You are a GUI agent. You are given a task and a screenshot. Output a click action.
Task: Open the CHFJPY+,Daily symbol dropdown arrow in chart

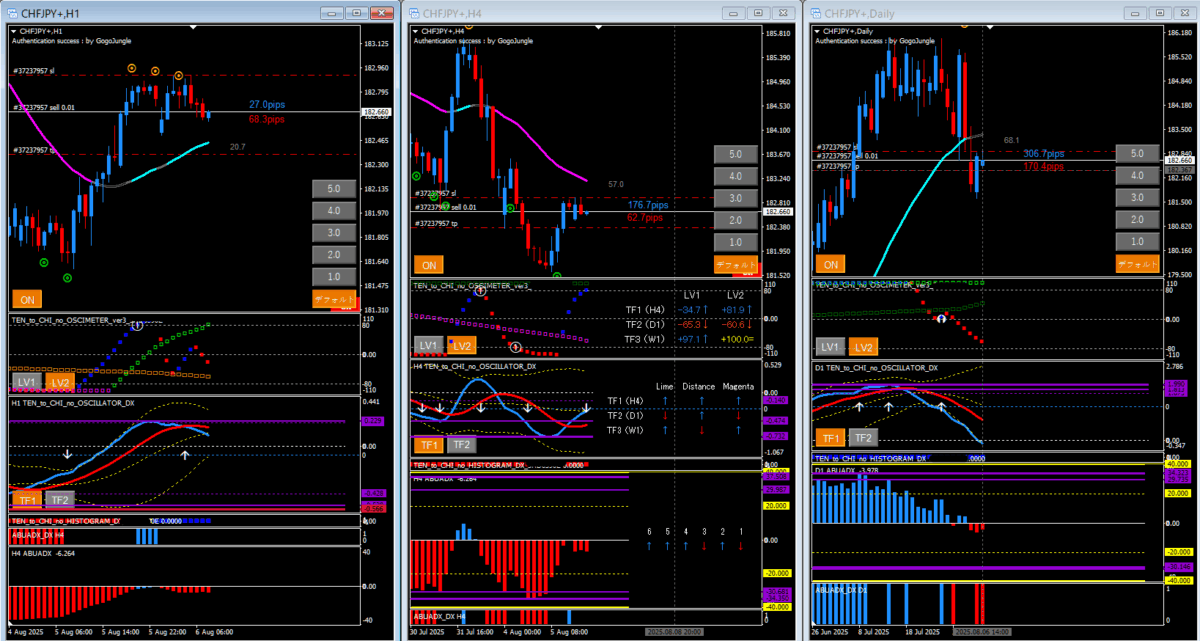[x=818, y=31]
